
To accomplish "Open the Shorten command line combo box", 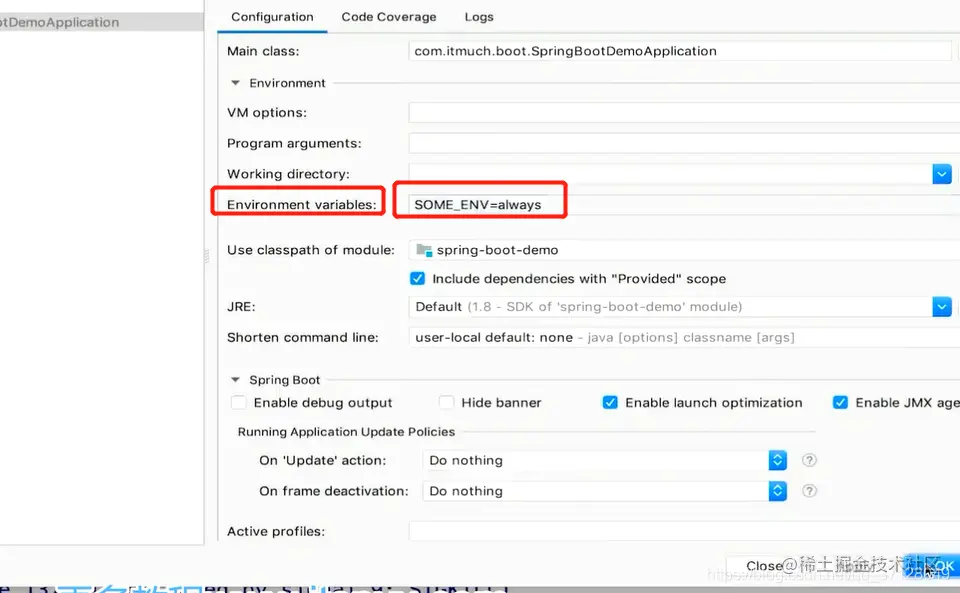I will (x=684, y=337).
